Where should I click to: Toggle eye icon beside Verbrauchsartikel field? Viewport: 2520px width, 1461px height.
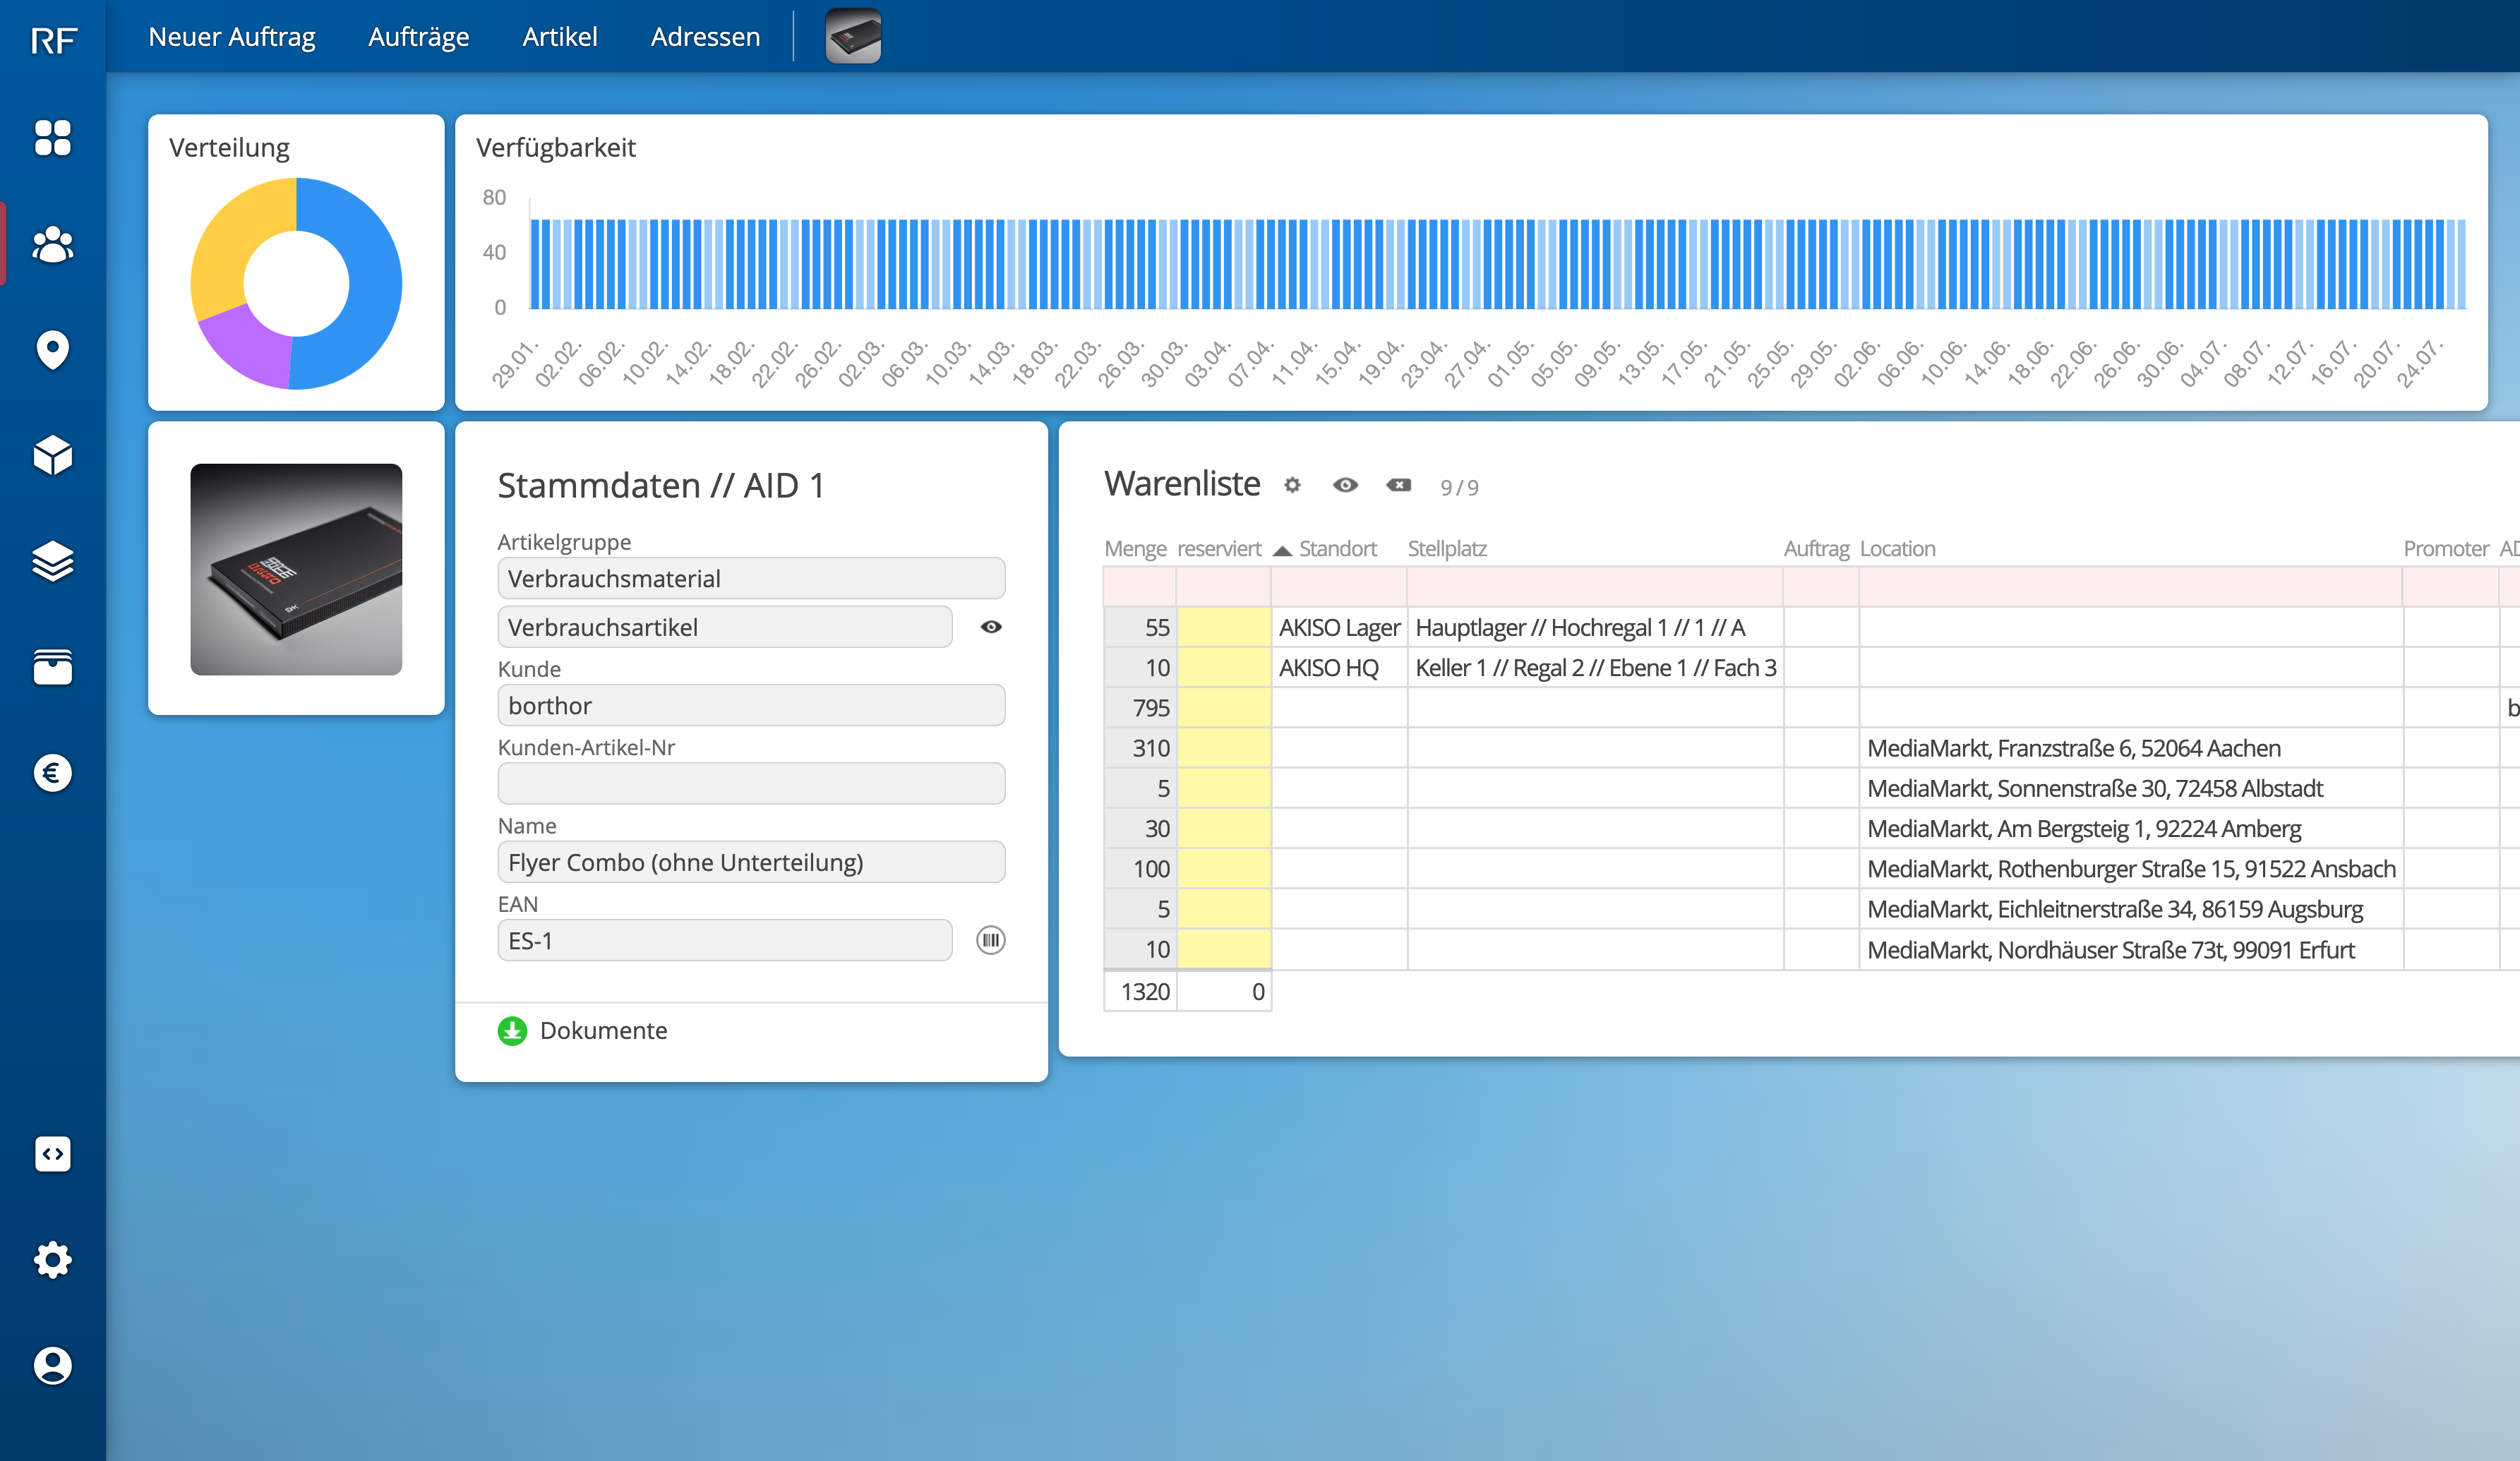pyautogui.click(x=990, y=627)
